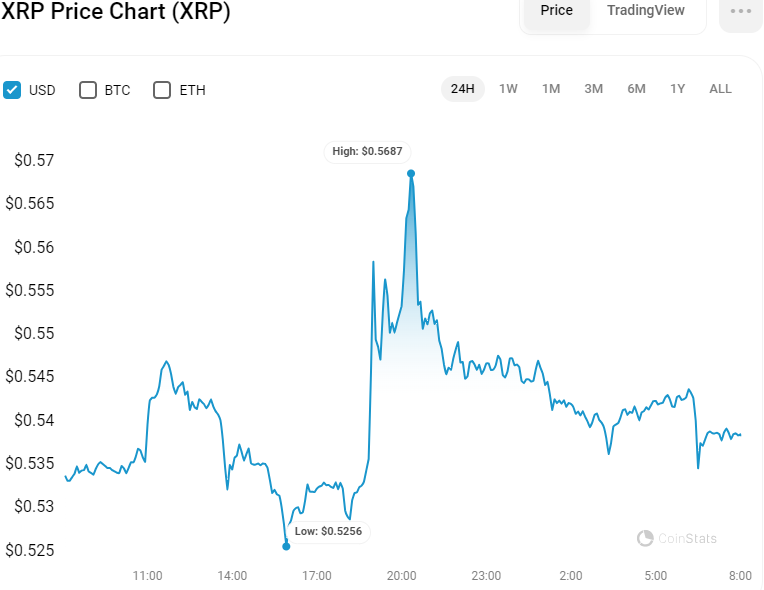Select the Price tab
Viewport: 764px width, 590px height.
pyautogui.click(x=556, y=10)
